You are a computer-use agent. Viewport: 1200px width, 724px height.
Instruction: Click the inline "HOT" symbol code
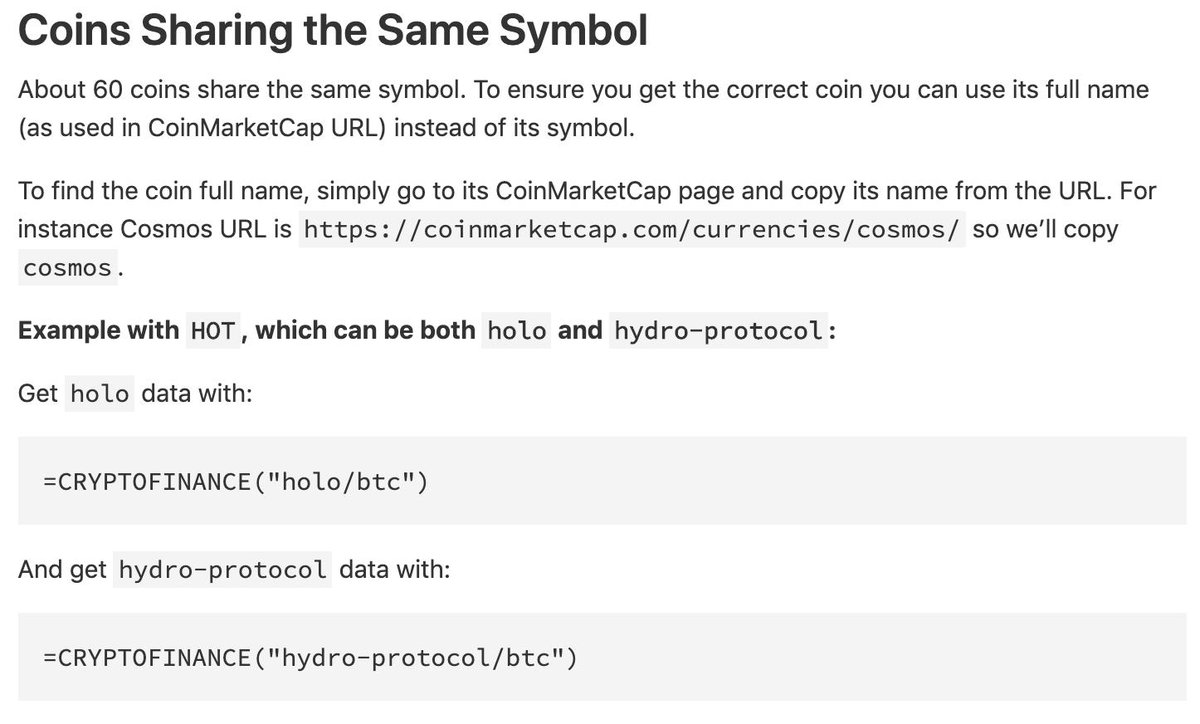(x=212, y=330)
